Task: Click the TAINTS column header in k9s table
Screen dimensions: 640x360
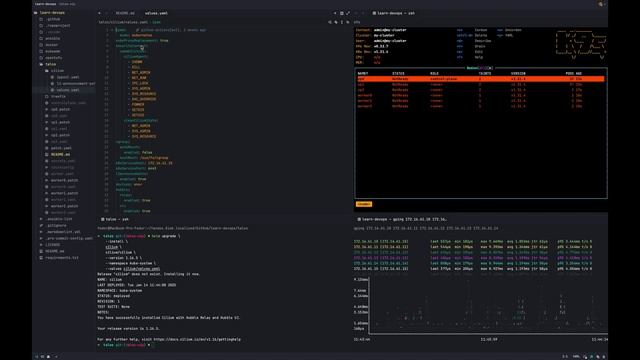Action: click(484, 73)
